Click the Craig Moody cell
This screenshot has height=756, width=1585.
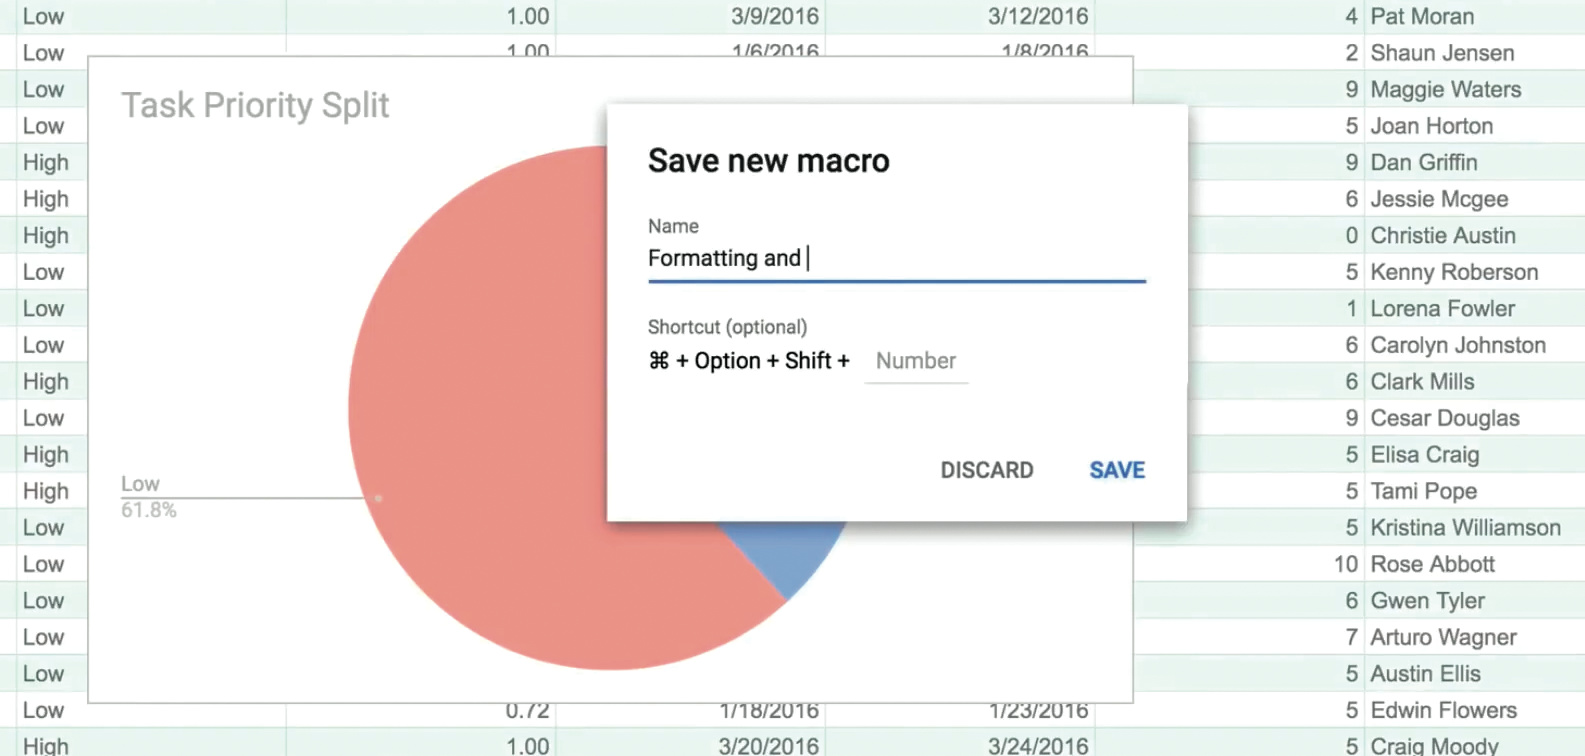coord(1434,745)
